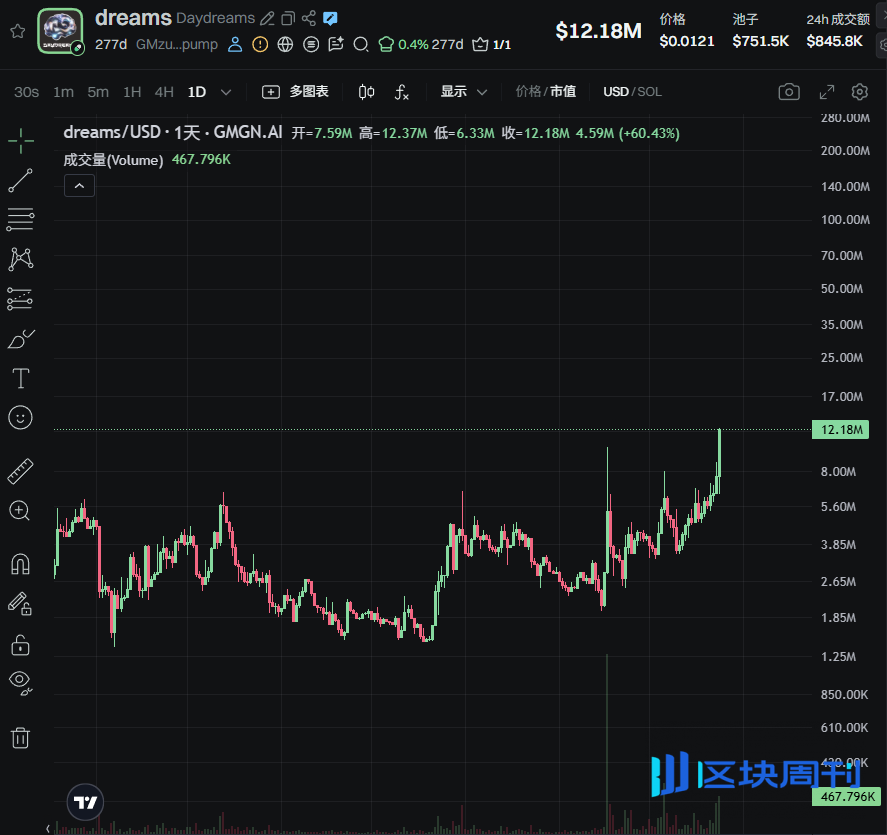Select the trend line drawing tool

tap(20, 181)
